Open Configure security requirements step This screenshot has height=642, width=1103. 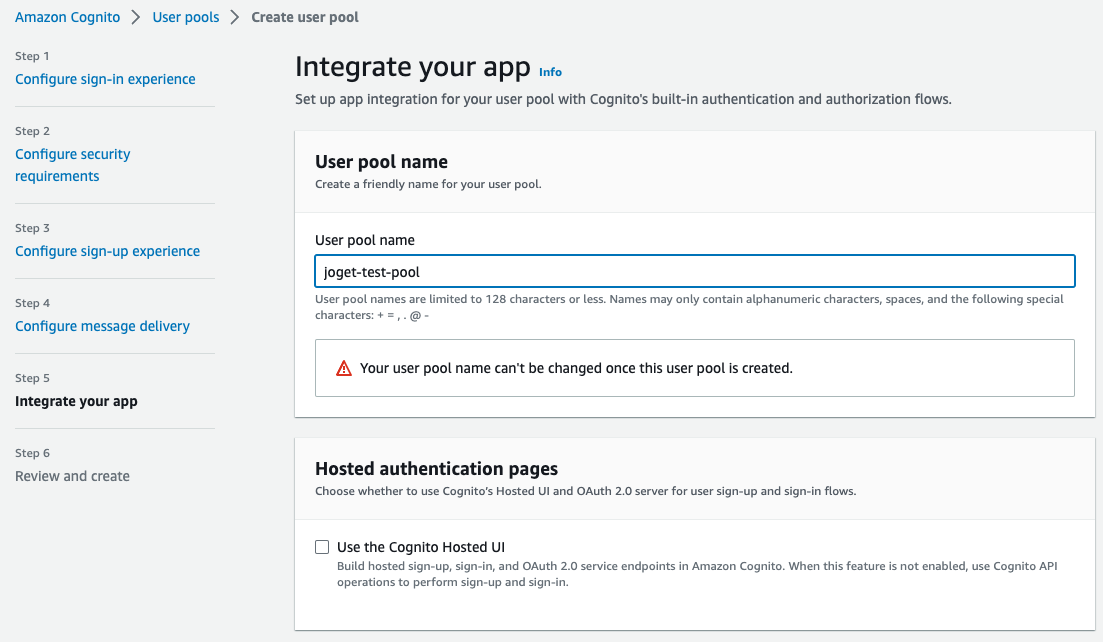coord(72,165)
